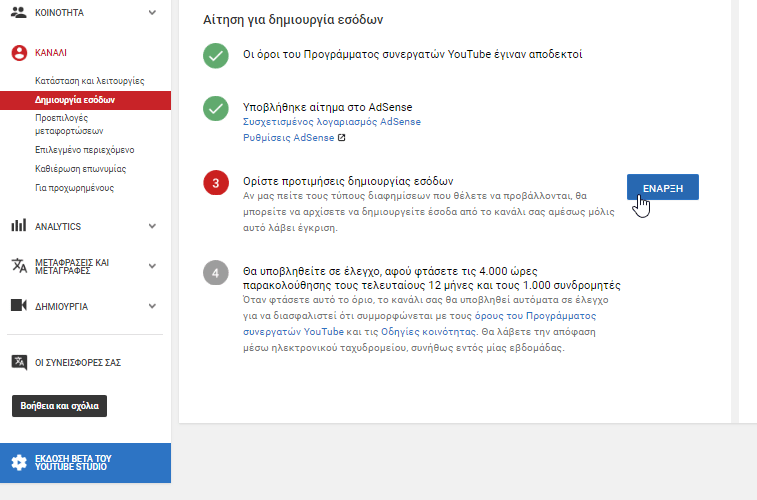Image resolution: width=757 pixels, height=500 pixels.
Task: Click the ΕΝΑΡΞΗ button
Action: tap(662, 187)
